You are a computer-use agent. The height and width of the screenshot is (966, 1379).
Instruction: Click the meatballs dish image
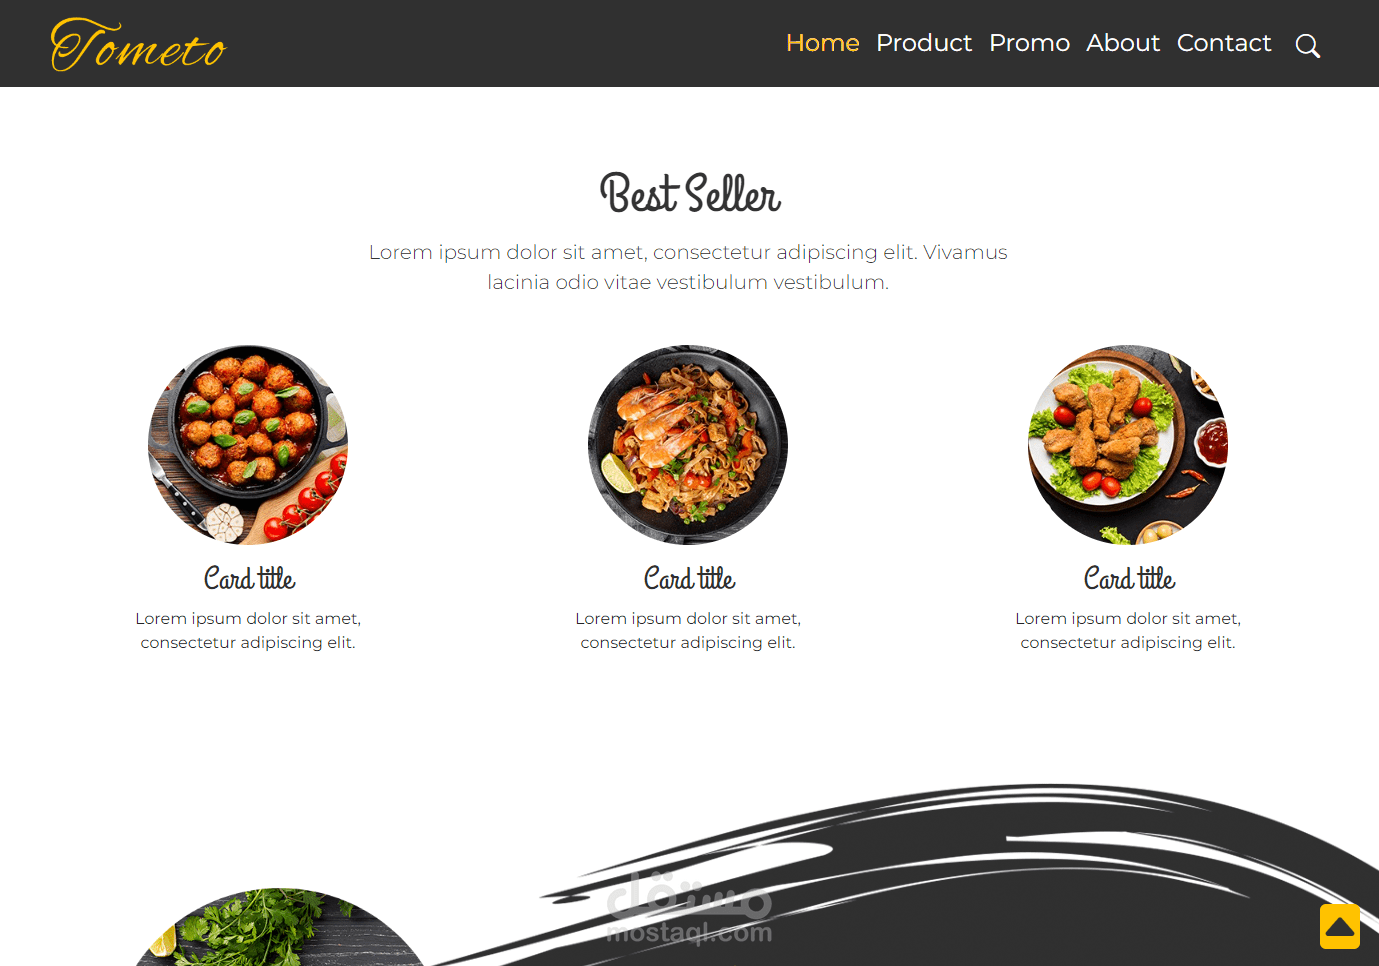(248, 445)
